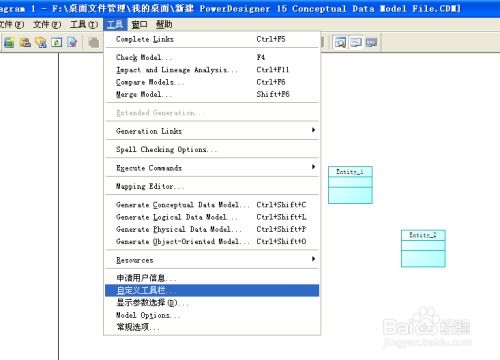Click the window-with-magnifier icon on the right toolbar
This screenshot has height=360, width=500.
[340, 42]
